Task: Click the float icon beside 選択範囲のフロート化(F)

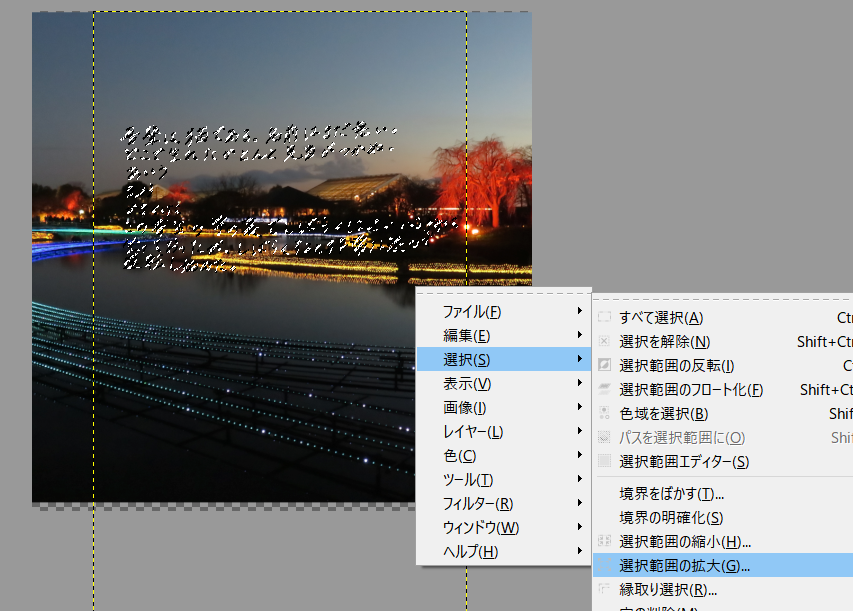Action: 604,389
